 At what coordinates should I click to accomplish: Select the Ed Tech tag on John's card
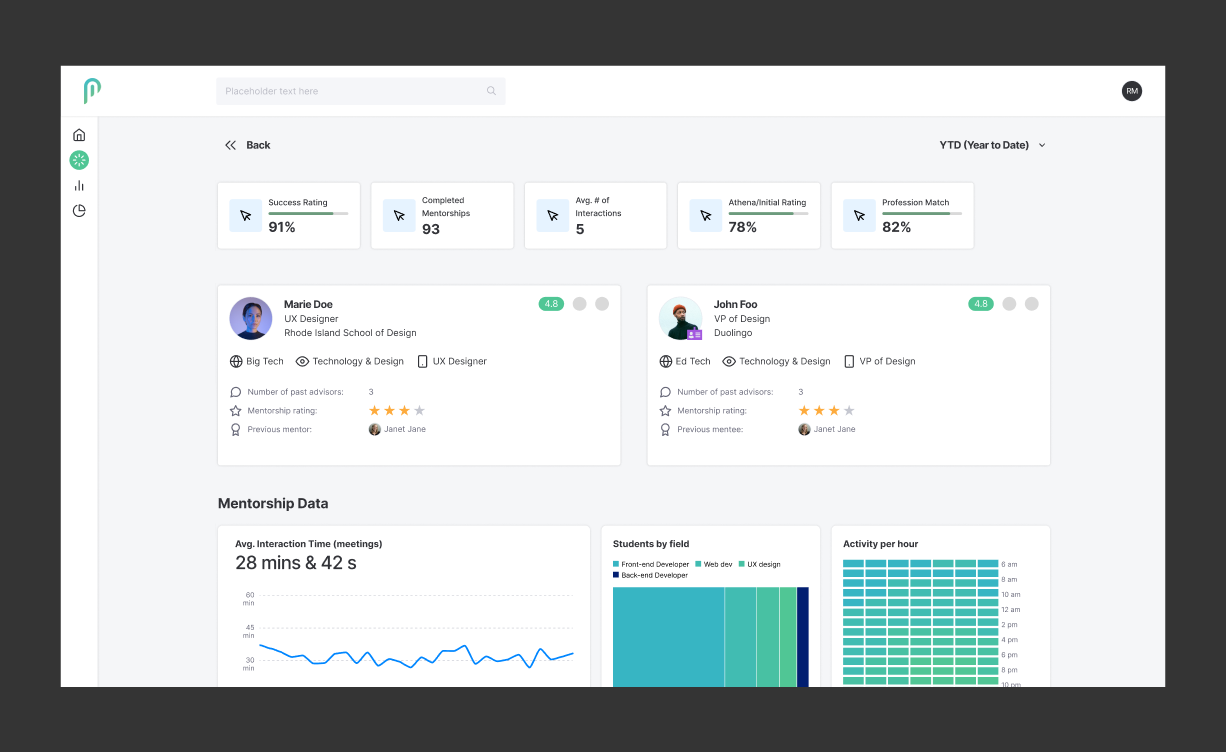point(685,361)
